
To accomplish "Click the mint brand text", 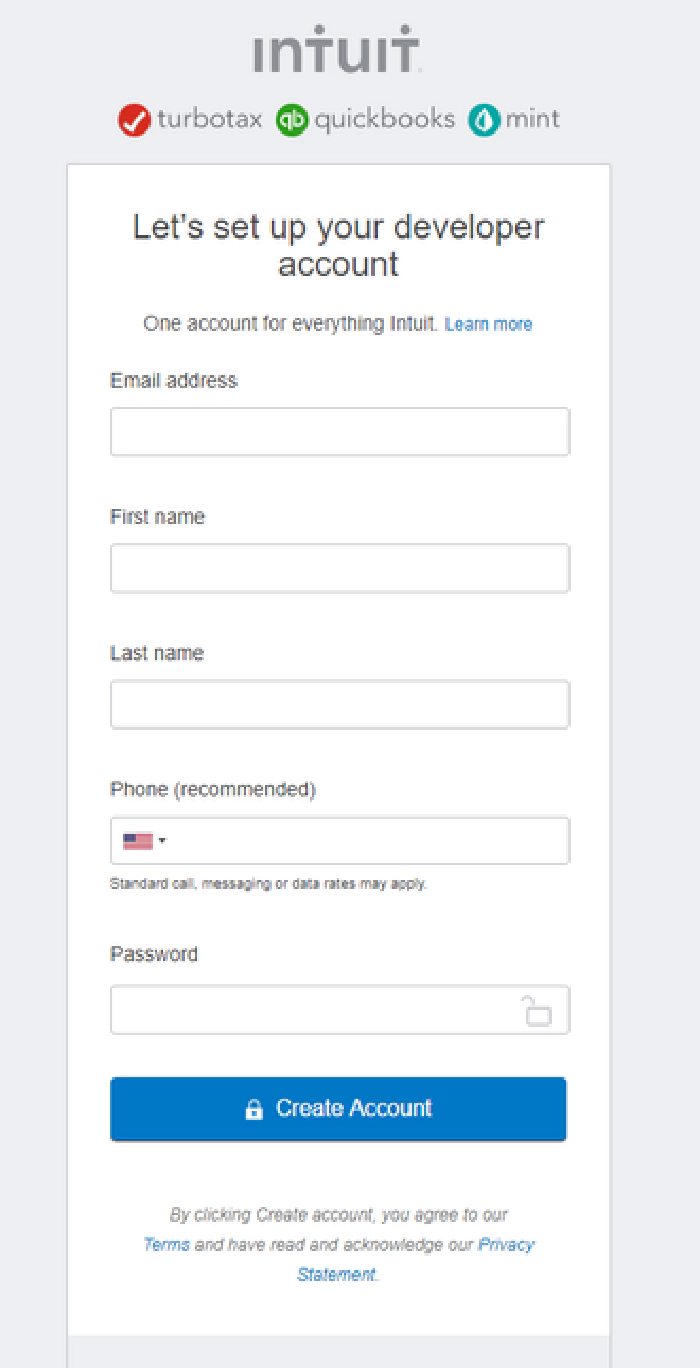I will point(532,120).
